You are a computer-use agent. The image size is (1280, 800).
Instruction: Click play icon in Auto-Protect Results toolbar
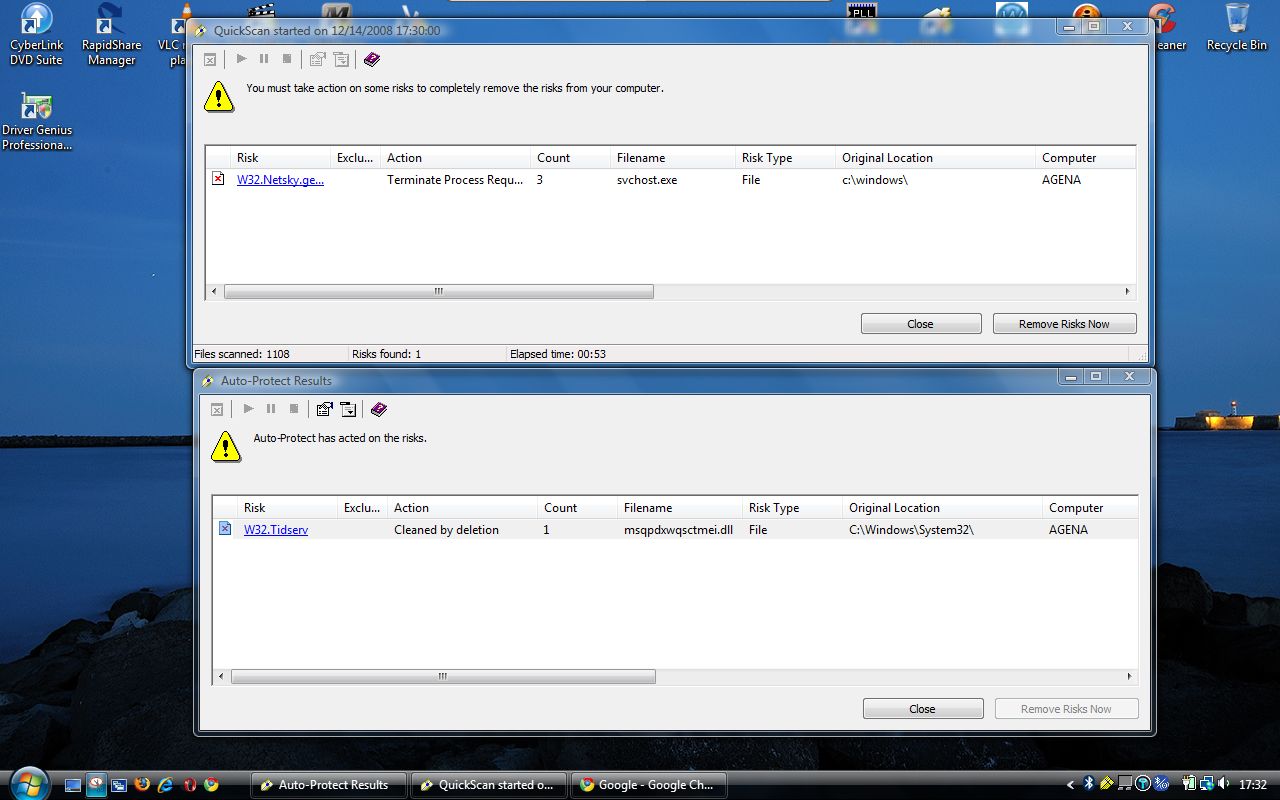tap(248, 409)
